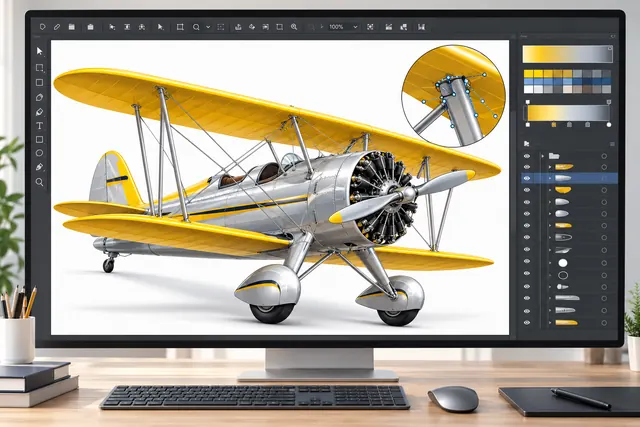
Task: Expand the yellow semicircle layer's arrow
Action: pyautogui.click(x=550, y=190)
